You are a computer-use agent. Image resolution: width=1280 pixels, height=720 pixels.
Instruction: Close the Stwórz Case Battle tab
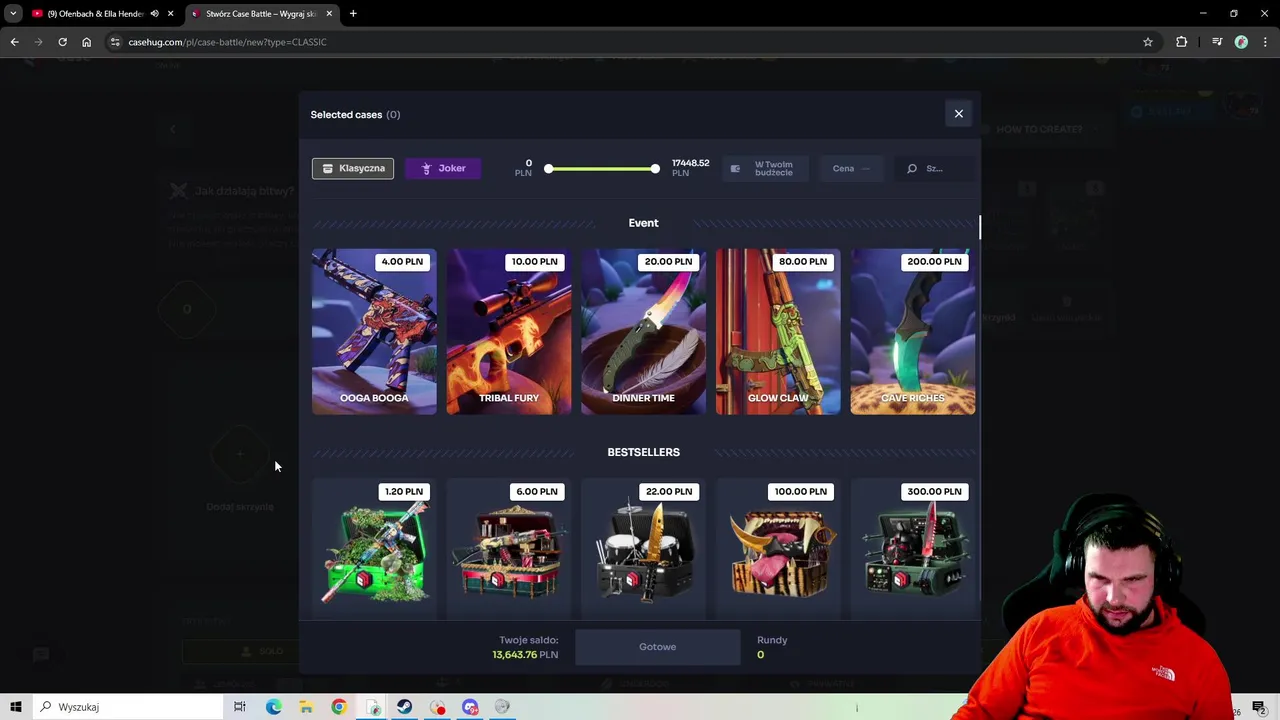[329, 14]
